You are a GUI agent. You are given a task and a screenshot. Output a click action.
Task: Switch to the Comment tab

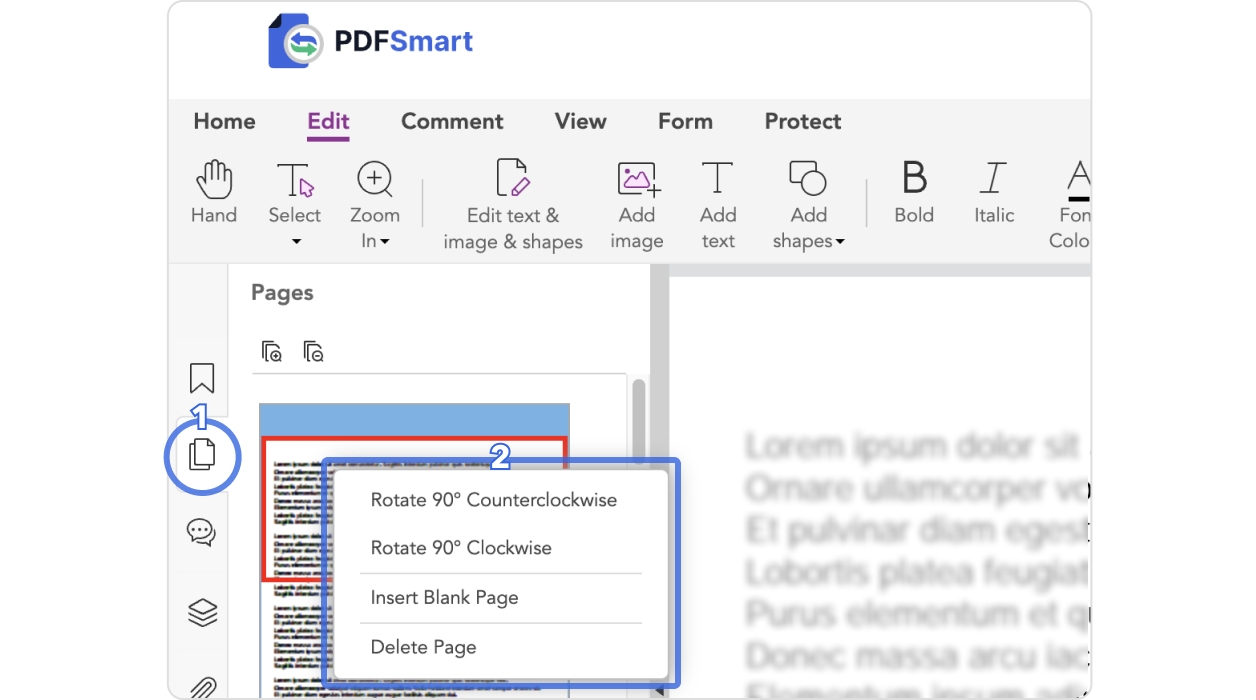point(452,121)
